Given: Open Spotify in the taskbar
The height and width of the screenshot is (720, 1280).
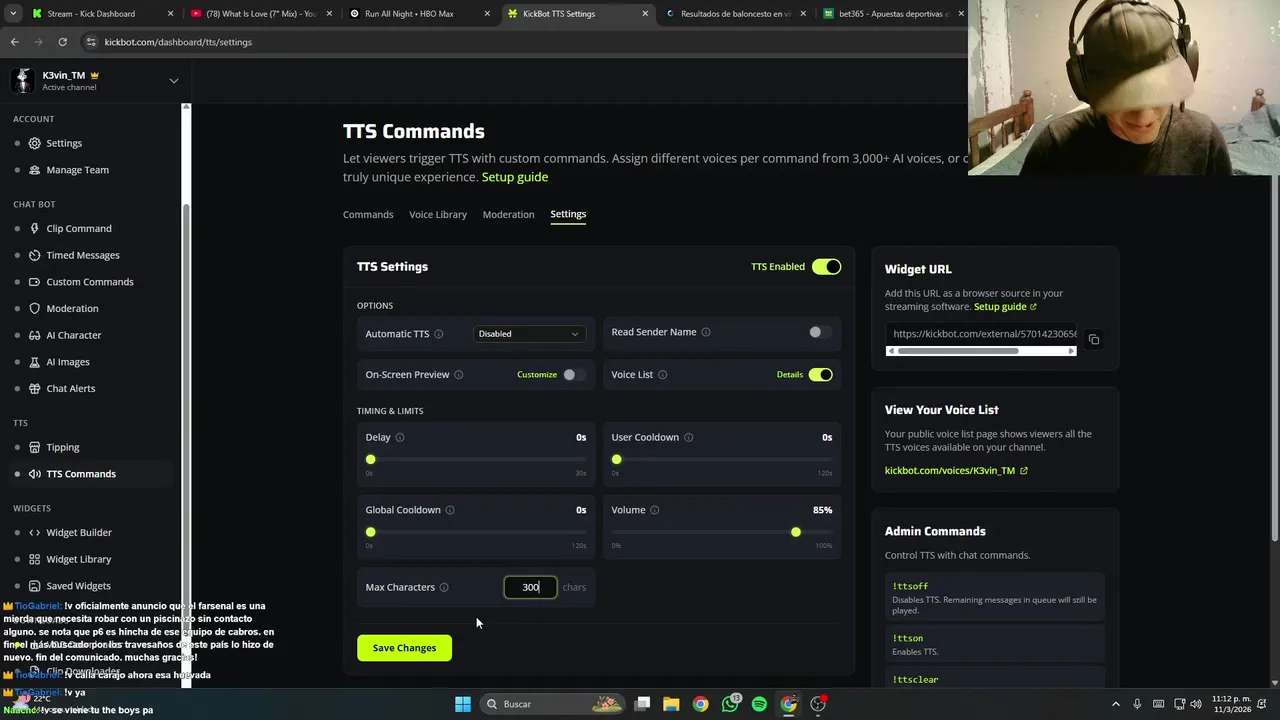Looking at the screenshot, I should [x=759, y=704].
